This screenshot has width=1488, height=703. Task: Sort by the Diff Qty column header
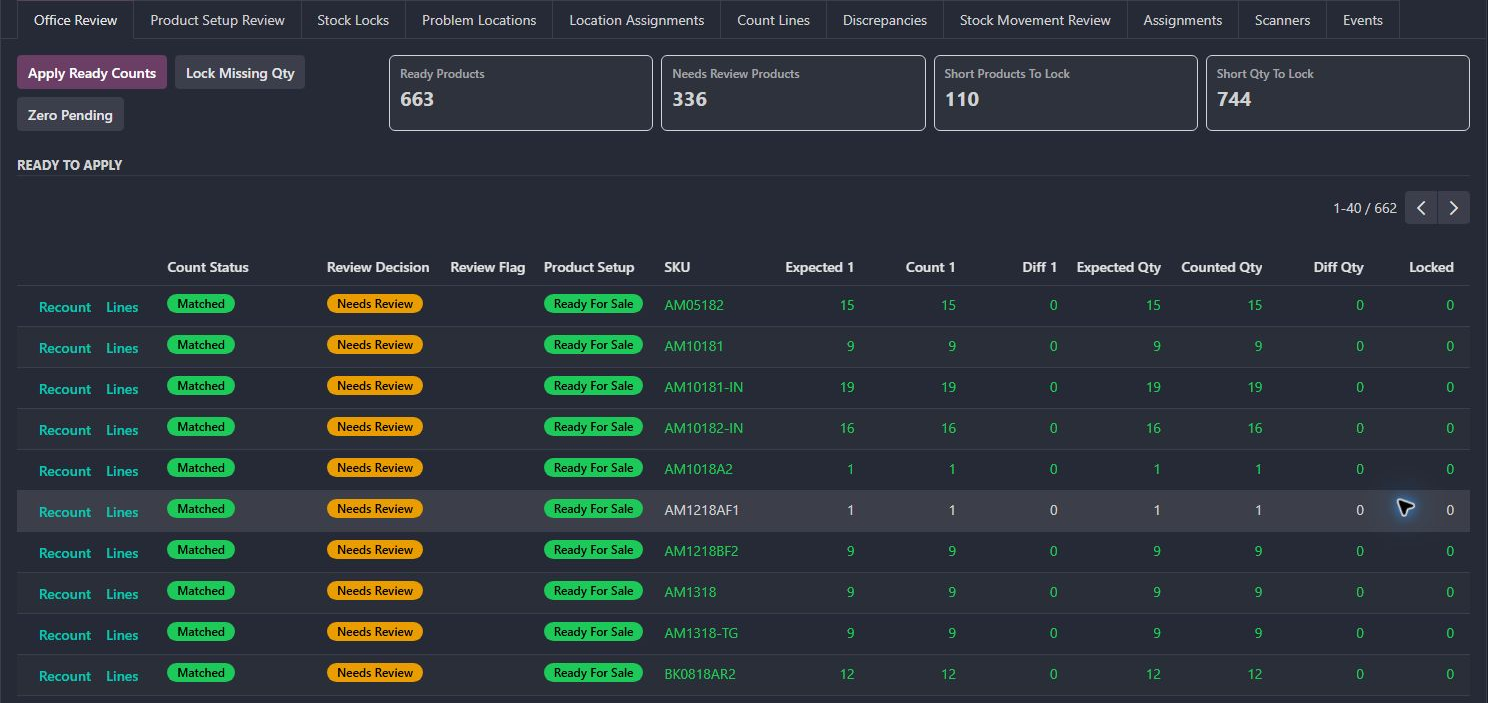[x=1338, y=267]
